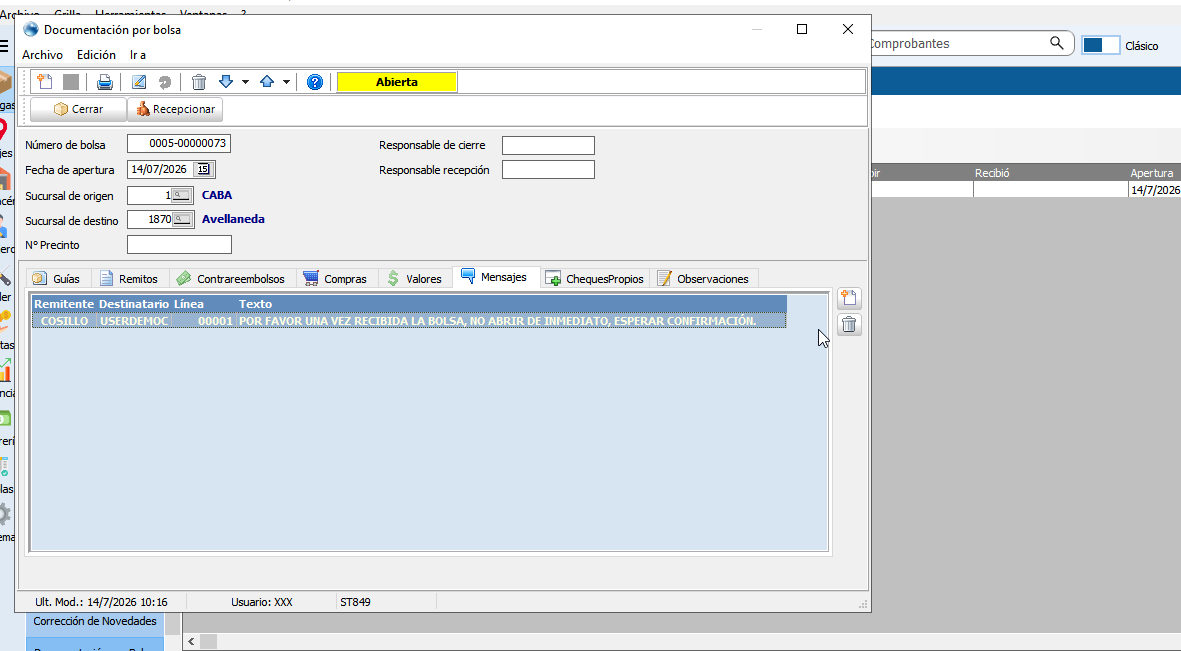Click the Ult. Mod. status bar entry
Image resolution: width=1181 pixels, height=651 pixels.
click(101, 602)
